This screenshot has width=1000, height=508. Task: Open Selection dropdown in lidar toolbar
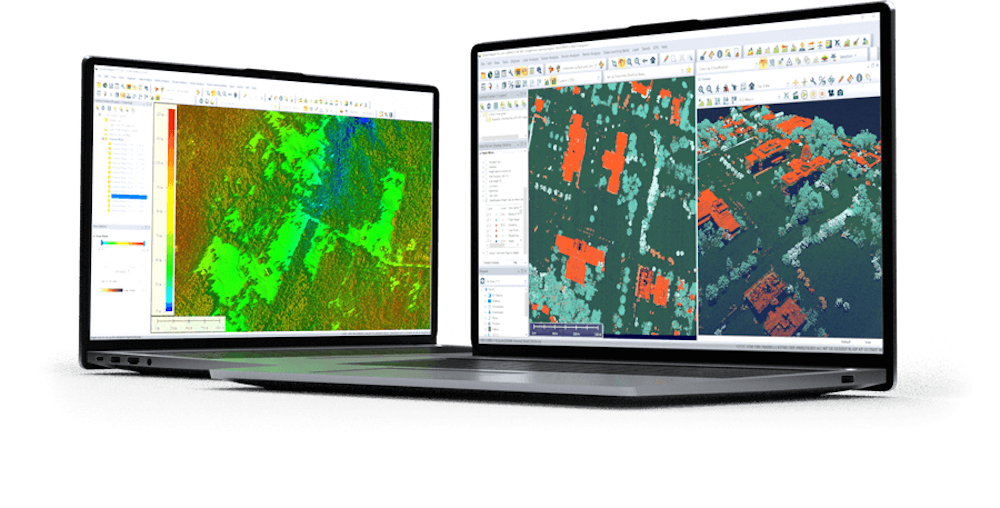pos(846,55)
